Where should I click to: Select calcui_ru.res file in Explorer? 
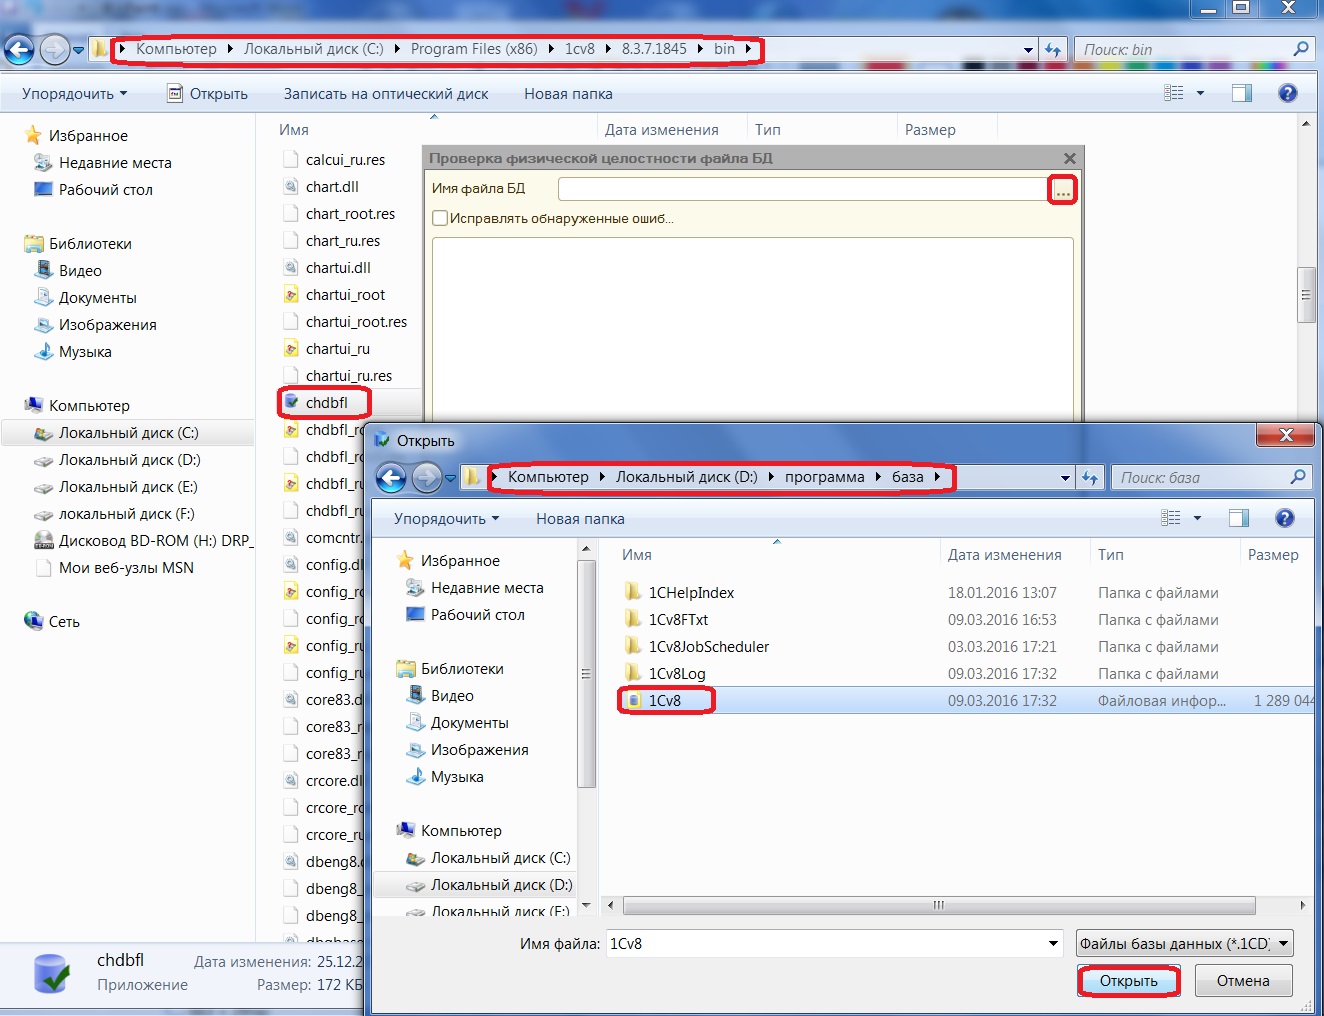tap(335, 159)
